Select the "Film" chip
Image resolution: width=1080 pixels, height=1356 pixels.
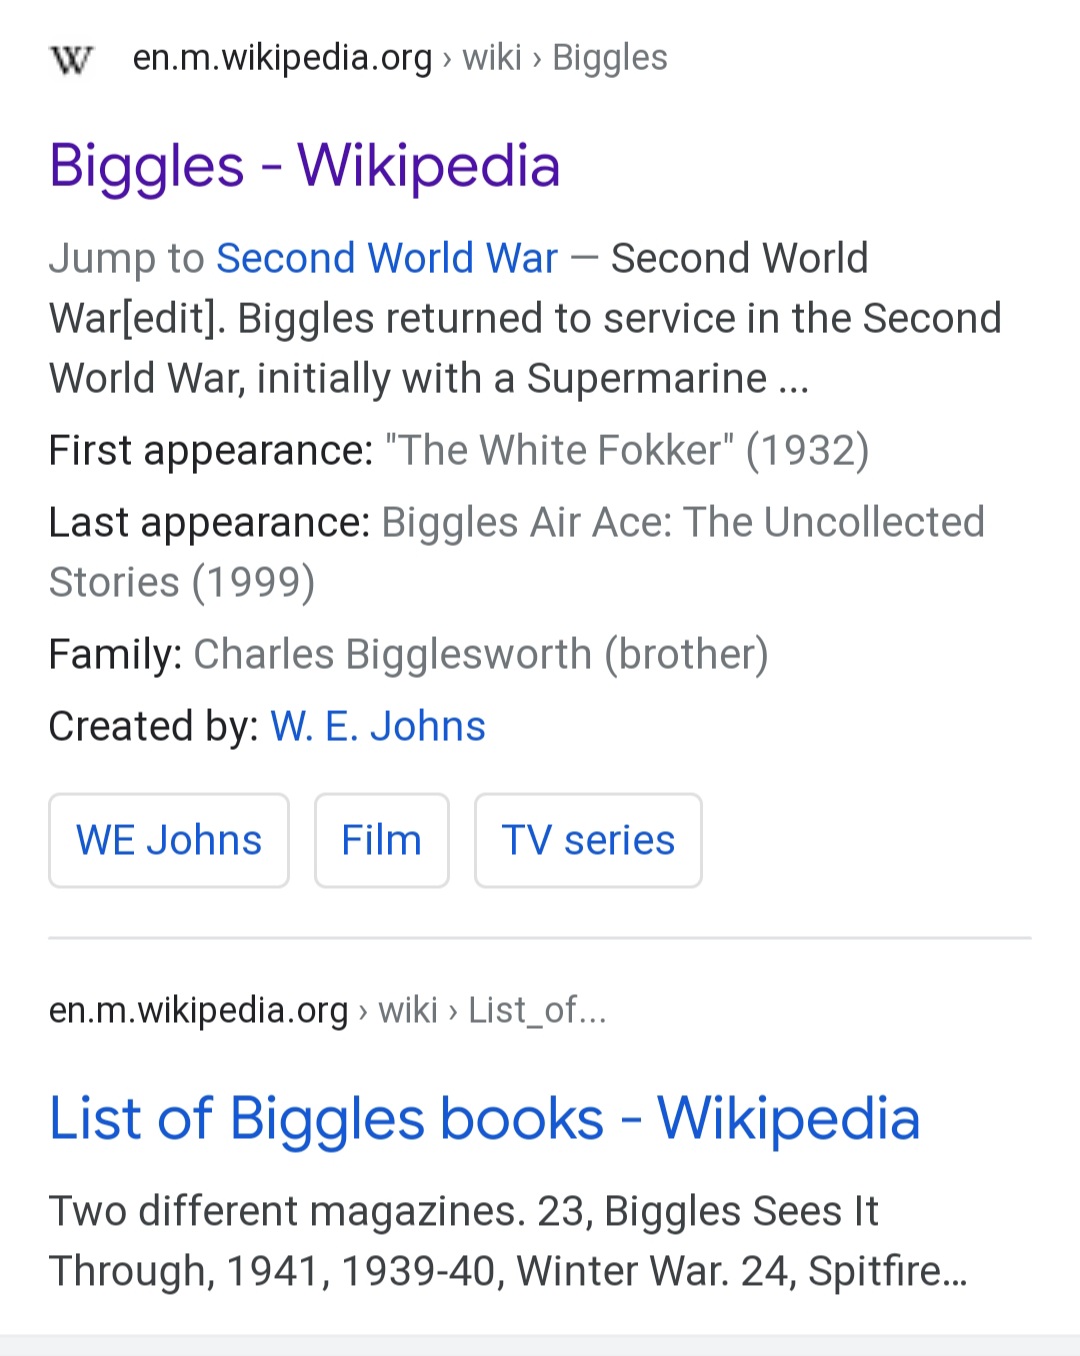(381, 840)
